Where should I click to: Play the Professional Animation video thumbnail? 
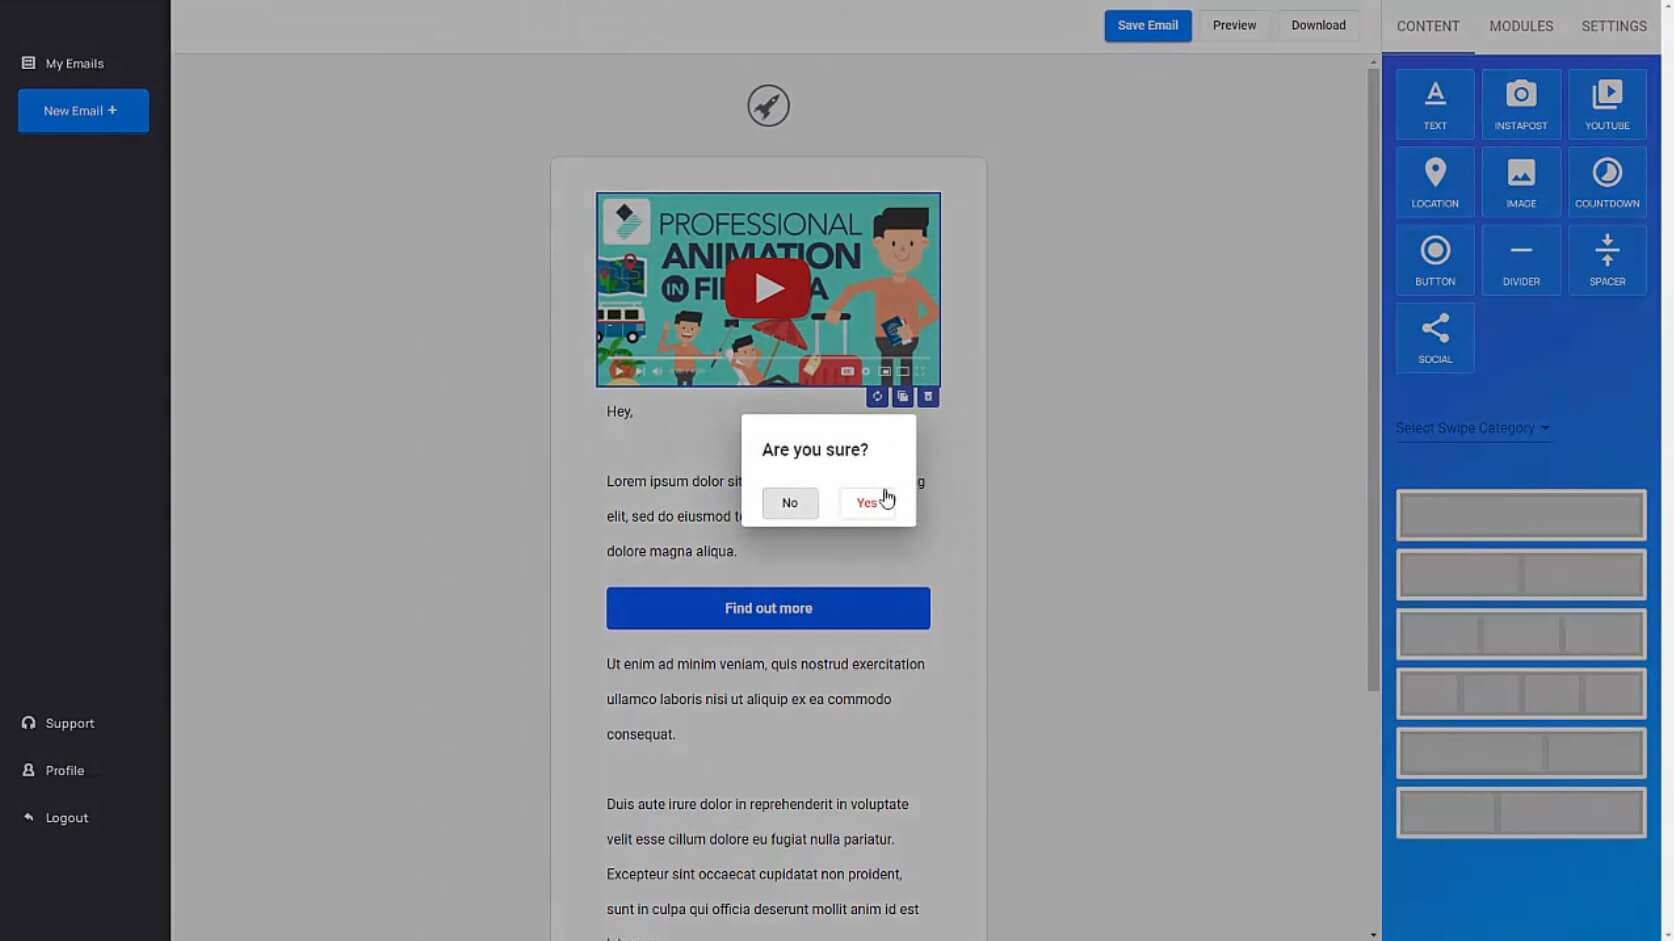[768, 288]
